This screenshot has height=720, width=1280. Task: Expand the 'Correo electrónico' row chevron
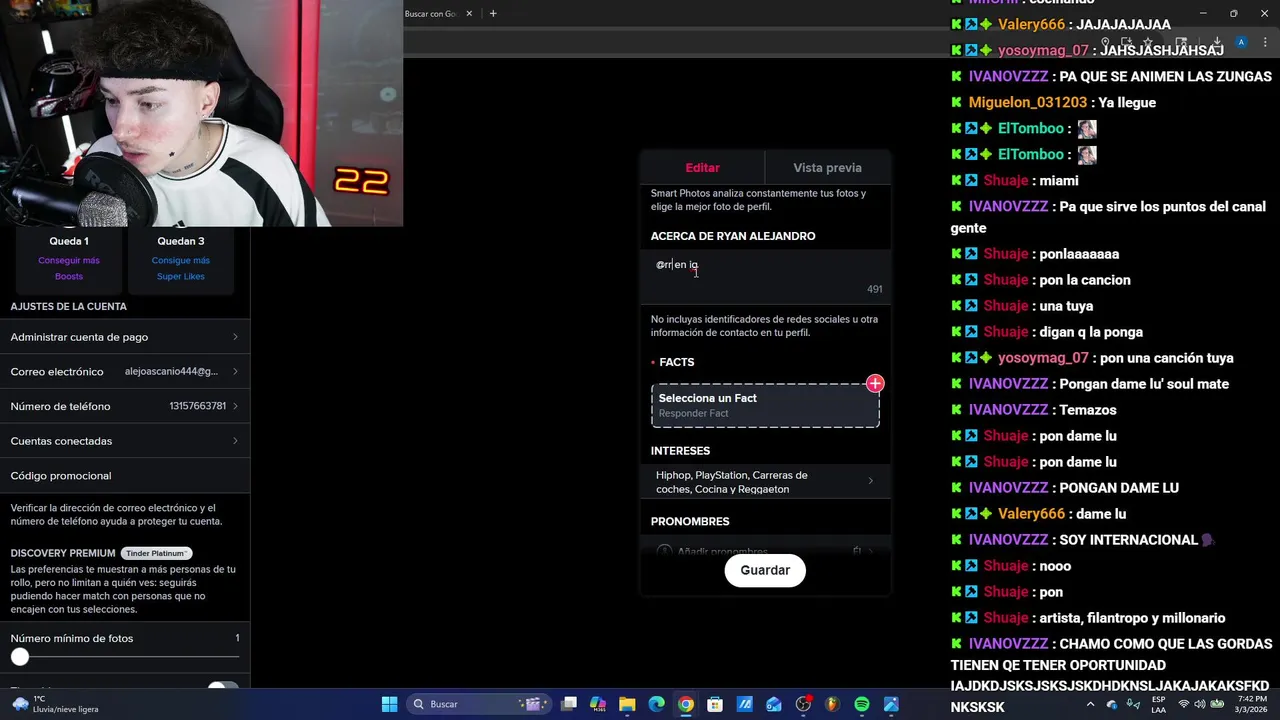click(235, 371)
